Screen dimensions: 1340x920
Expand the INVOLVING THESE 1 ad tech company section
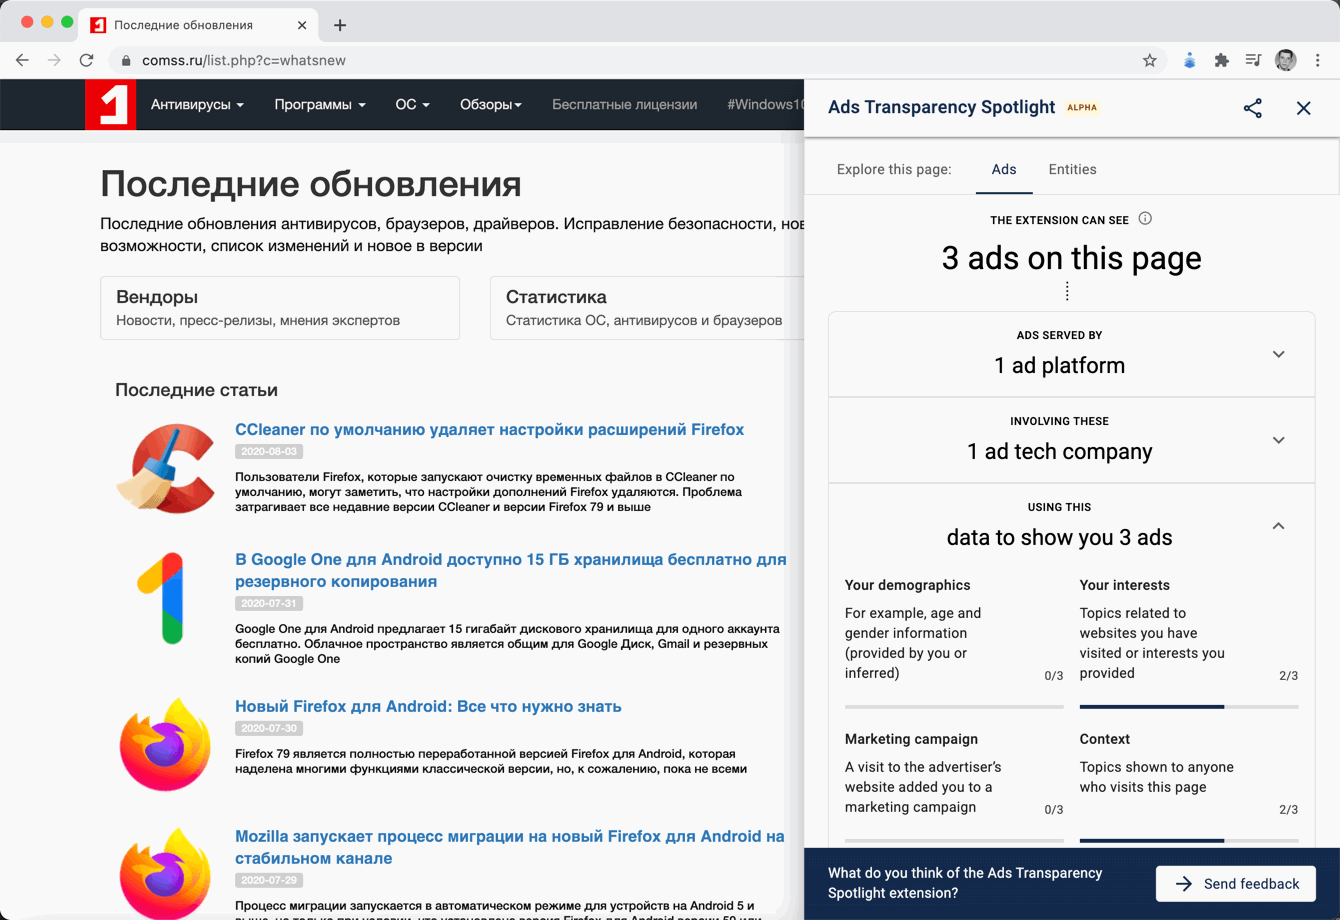pos(1278,440)
